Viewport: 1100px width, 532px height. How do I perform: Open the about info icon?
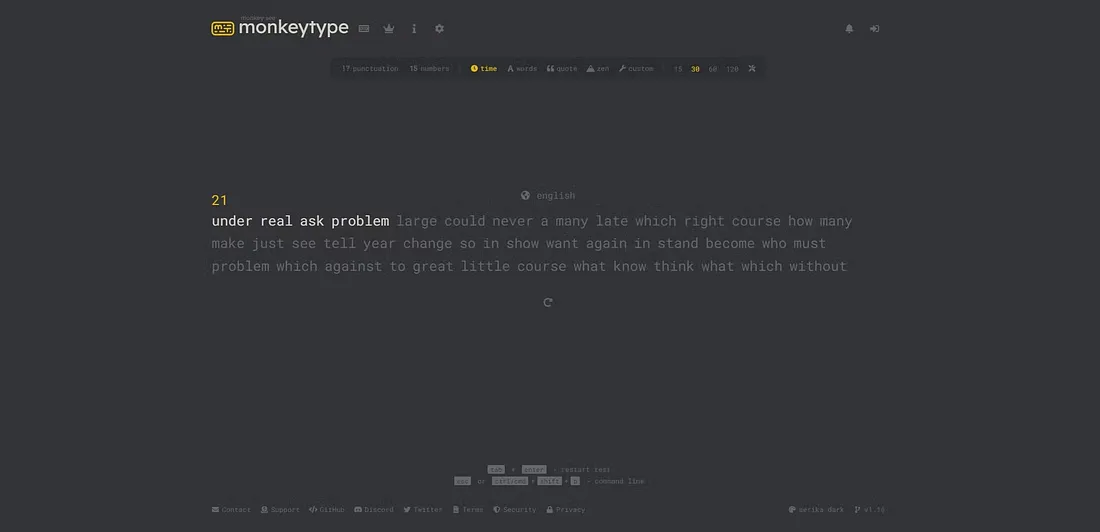tap(414, 29)
